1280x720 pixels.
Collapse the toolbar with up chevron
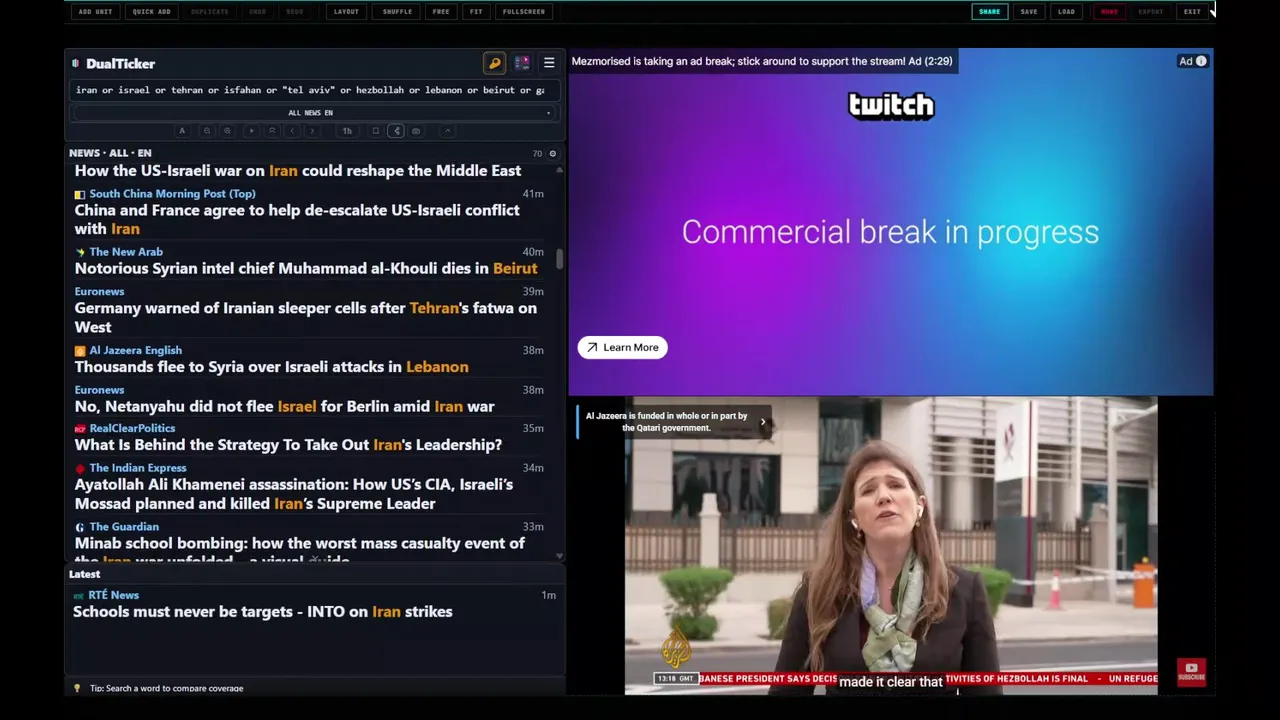[x=448, y=131]
